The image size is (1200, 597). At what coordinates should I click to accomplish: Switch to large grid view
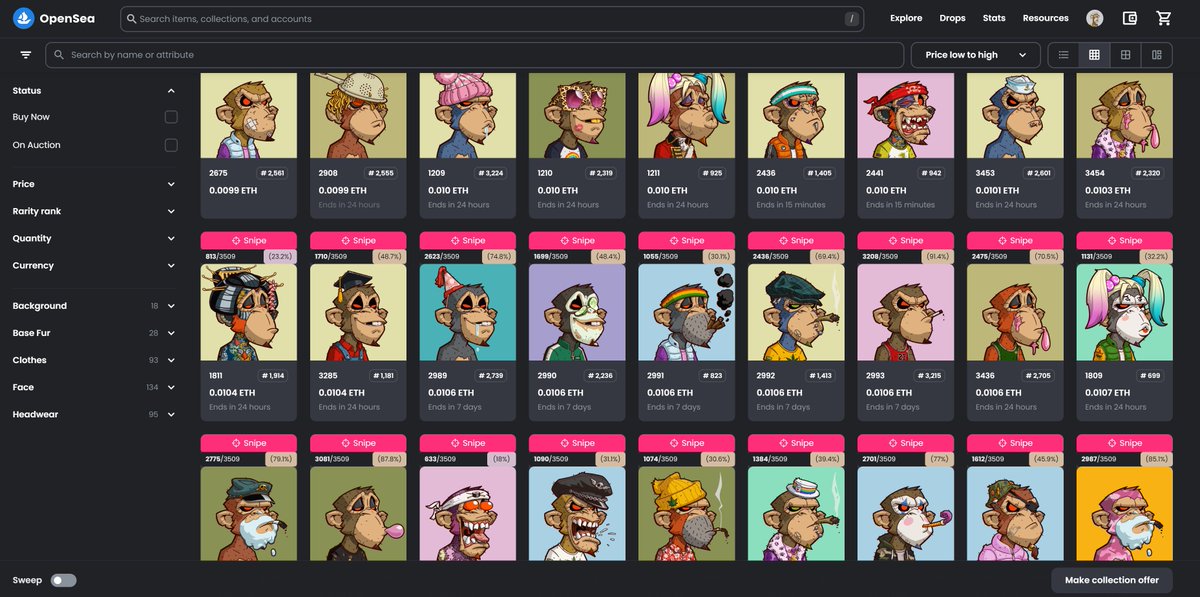[x=1125, y=55]
